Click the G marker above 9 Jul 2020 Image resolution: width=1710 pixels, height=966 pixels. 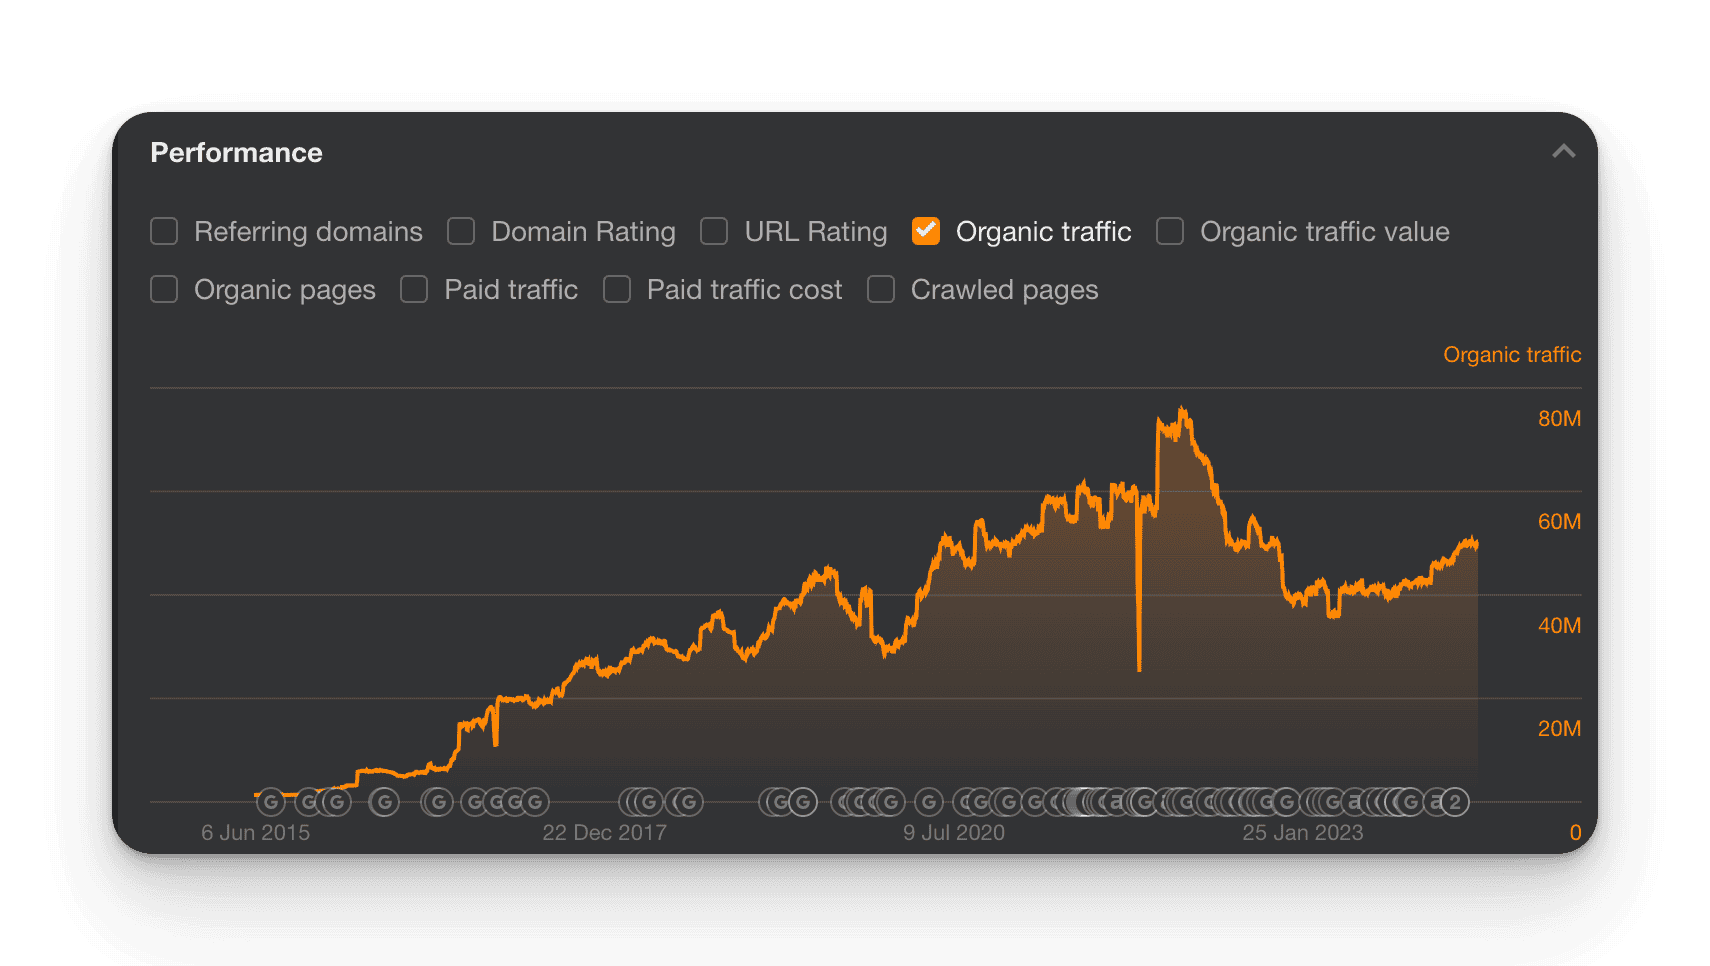pyautogui.click(x=929, y=802)
